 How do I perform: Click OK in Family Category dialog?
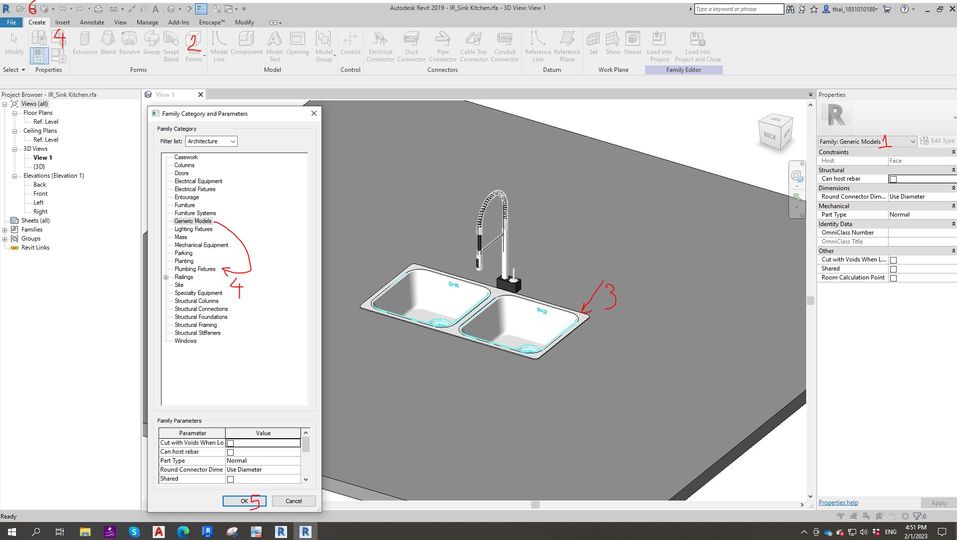[x=244, y=501]
